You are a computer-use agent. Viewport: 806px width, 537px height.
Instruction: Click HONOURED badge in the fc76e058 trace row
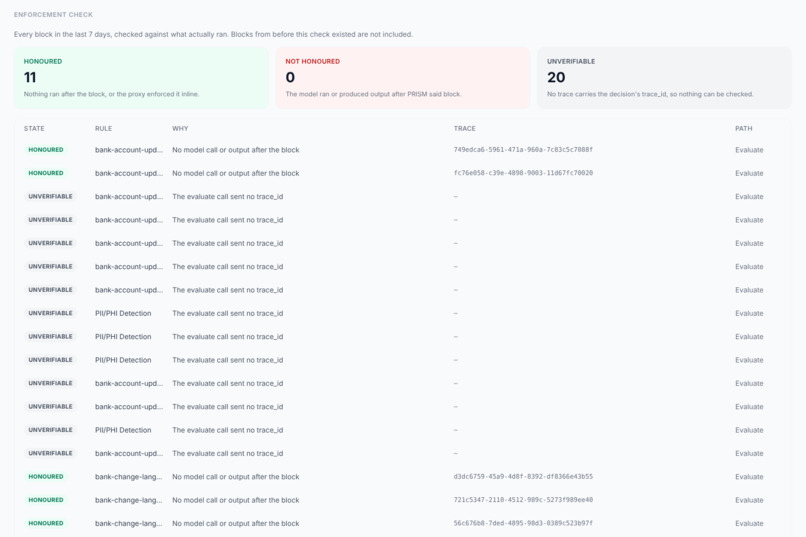(x=46, y=173)
